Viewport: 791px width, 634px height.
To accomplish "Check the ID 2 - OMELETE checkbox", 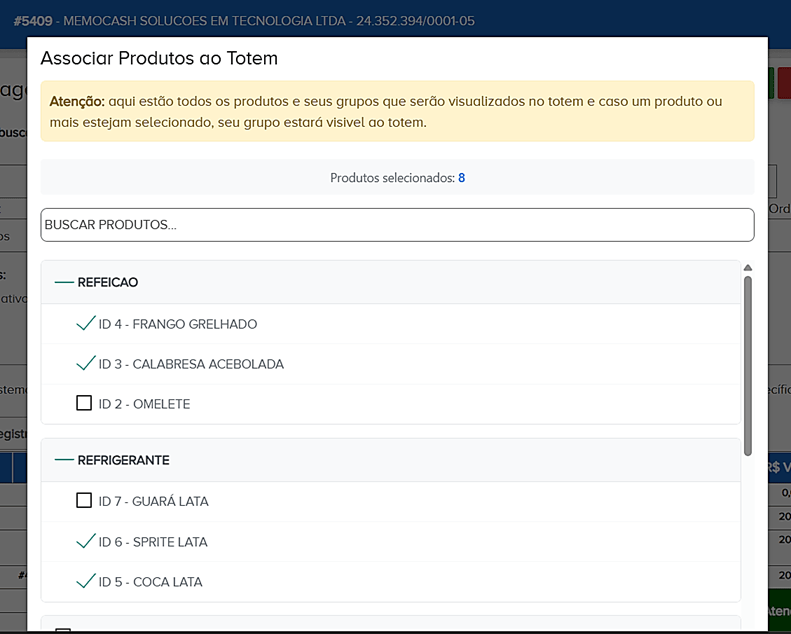I will tap(84, 404).
